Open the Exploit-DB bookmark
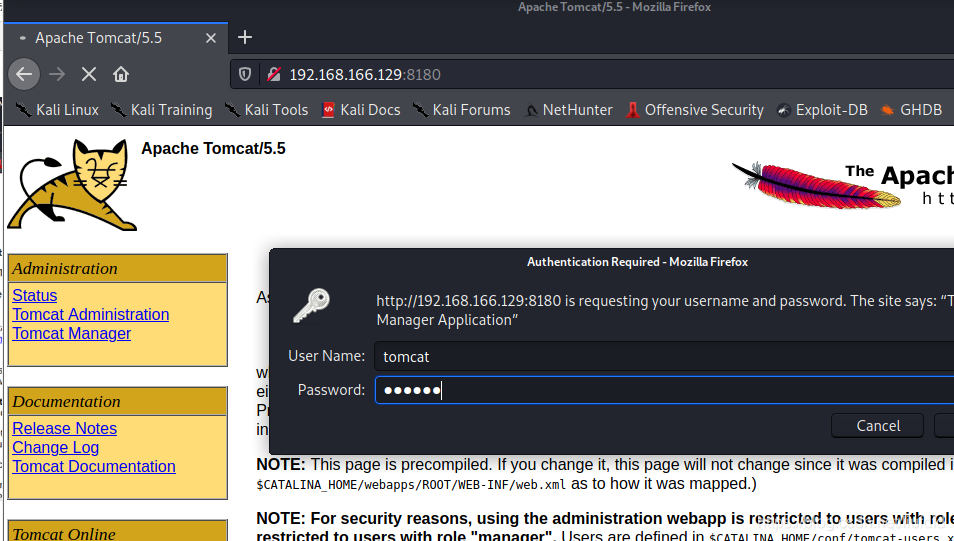954x541 pixels. pyautogui.click(x=822, y=110)
